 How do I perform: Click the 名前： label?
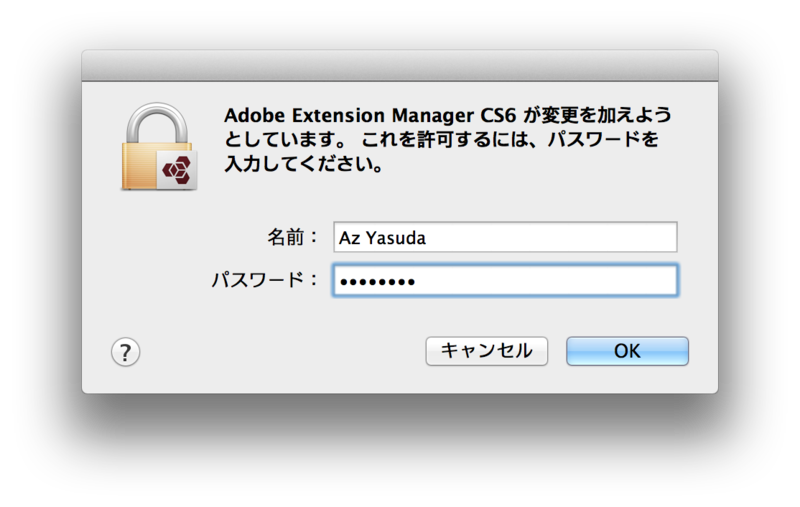(293, 237)
